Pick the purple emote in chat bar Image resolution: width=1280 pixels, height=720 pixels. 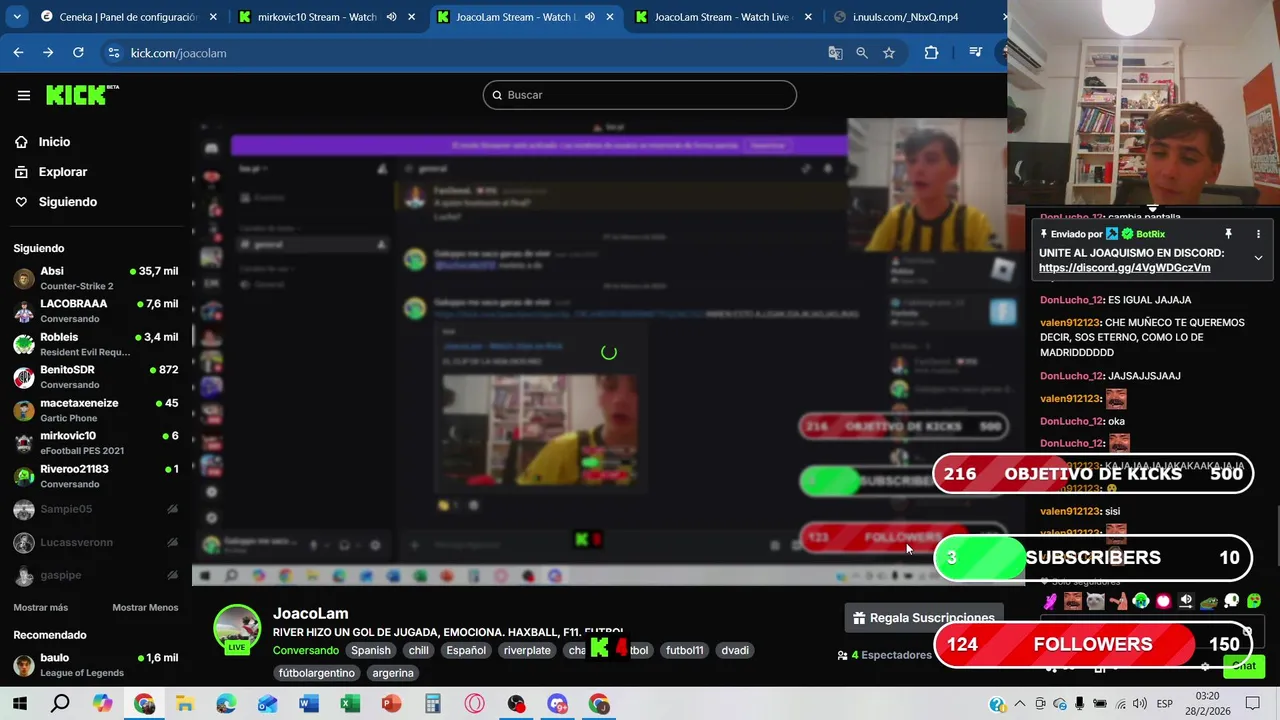1050,601
